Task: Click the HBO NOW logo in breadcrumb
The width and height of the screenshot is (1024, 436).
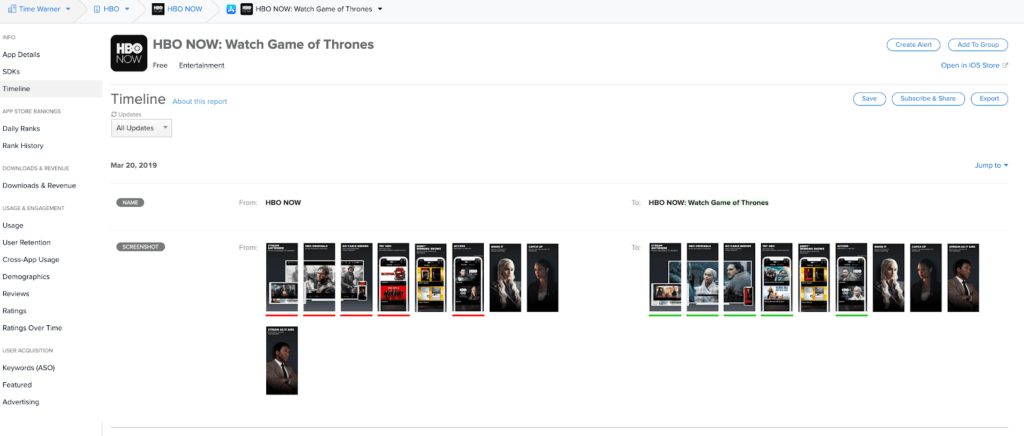Action: (158, 8)
